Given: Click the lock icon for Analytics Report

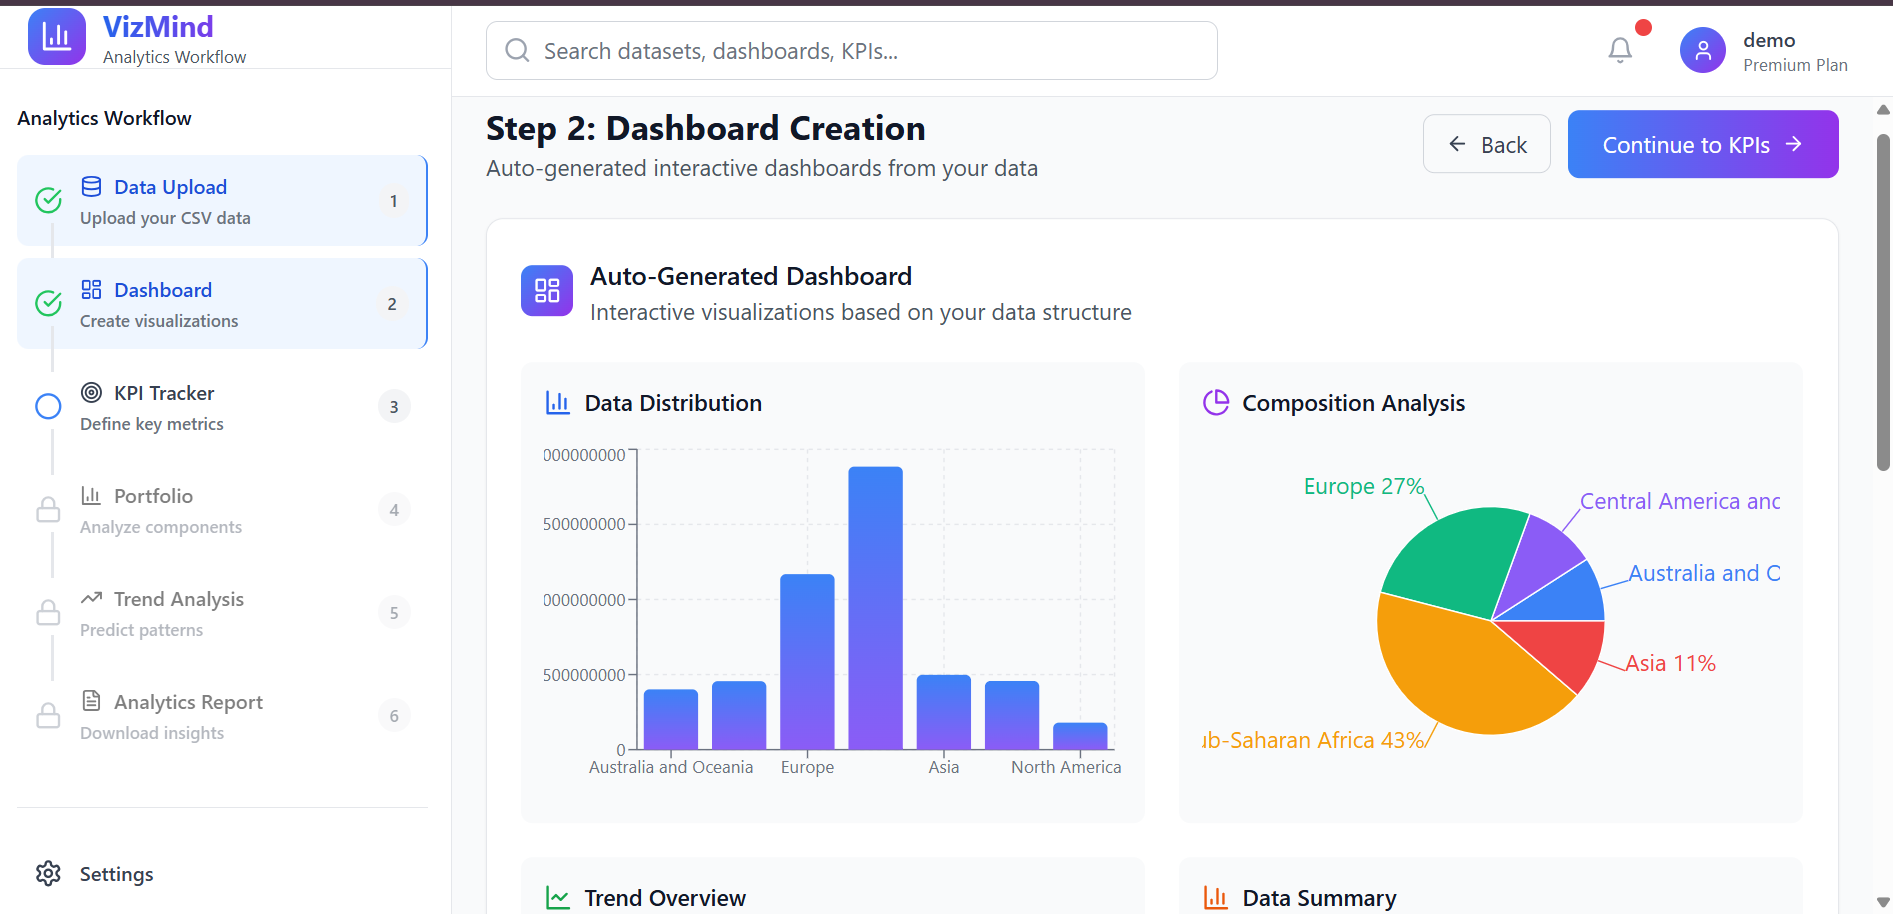Looking at the screenshot, I should coord(48,715).
